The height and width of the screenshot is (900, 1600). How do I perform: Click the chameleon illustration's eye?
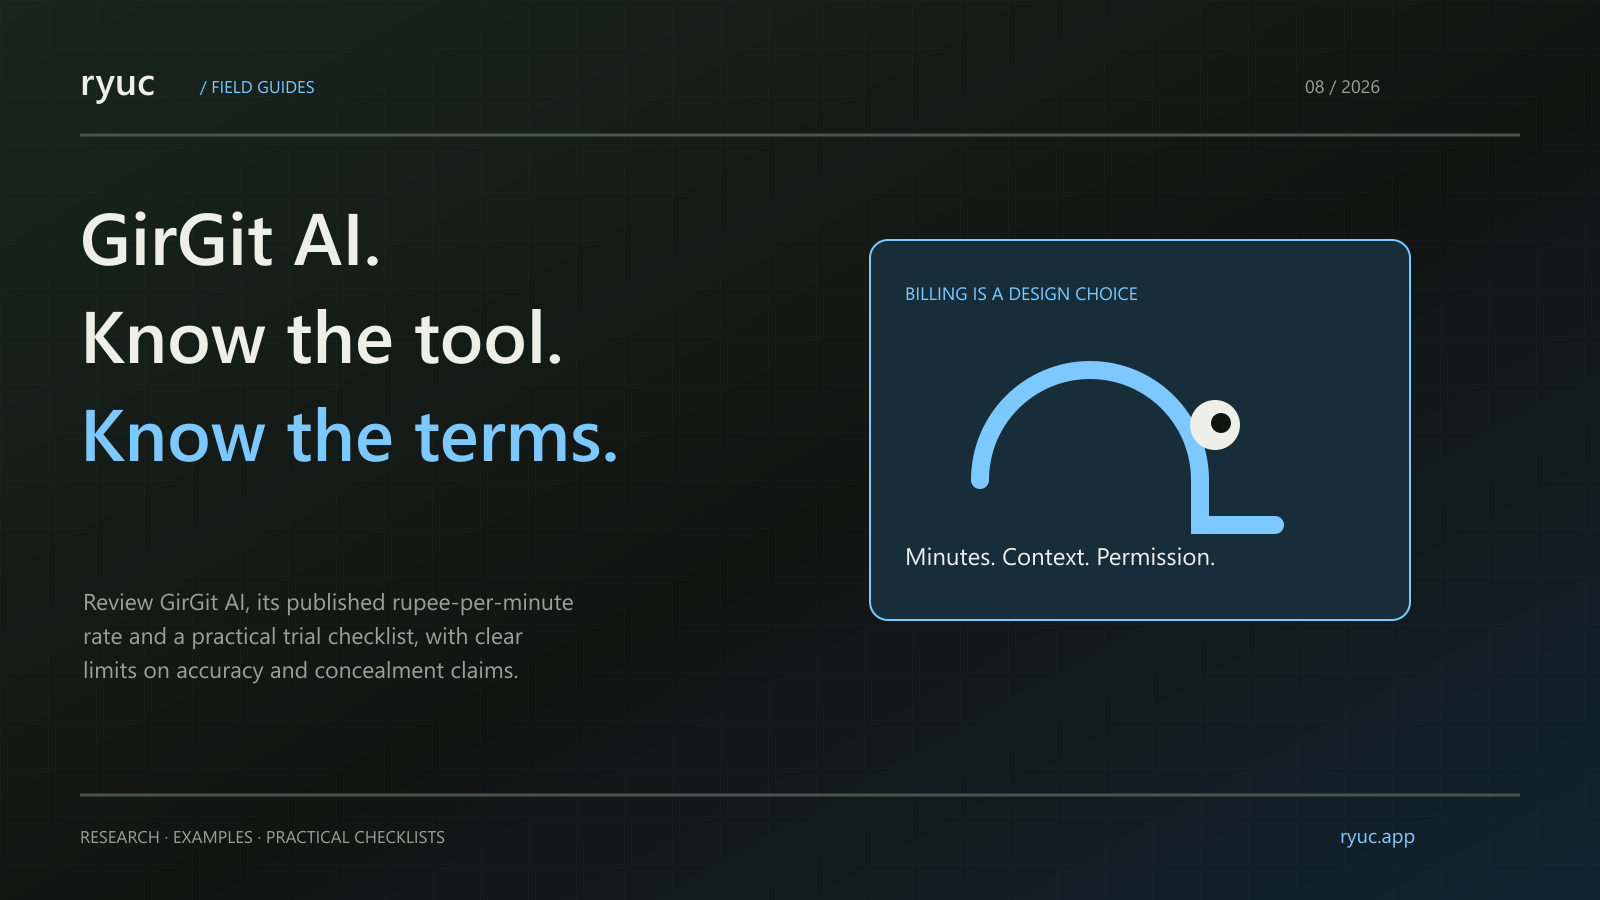point(1215,424)
